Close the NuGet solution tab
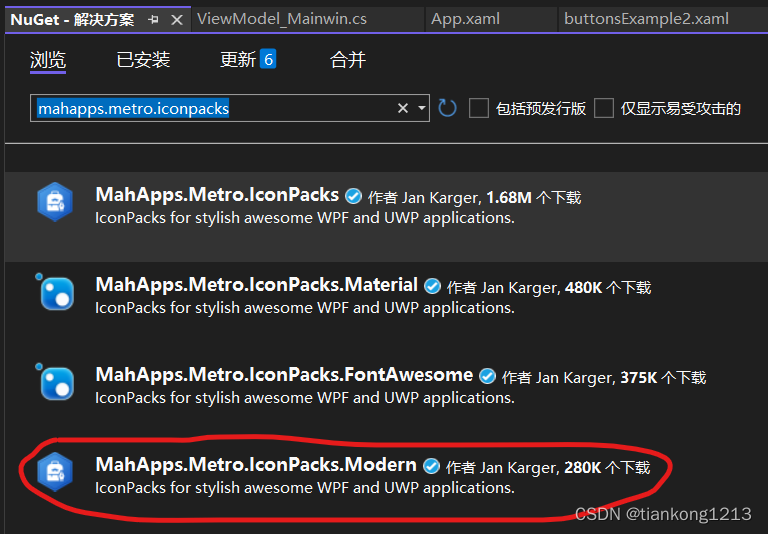The width and height of the screenshot is (768, 534). [177, 20]
